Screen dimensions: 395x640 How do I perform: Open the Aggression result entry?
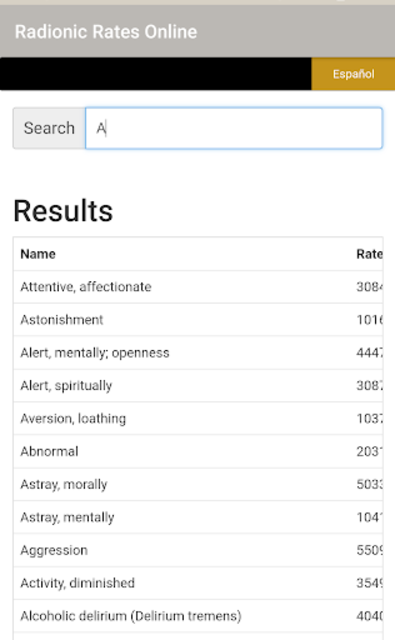coord(198,550)
